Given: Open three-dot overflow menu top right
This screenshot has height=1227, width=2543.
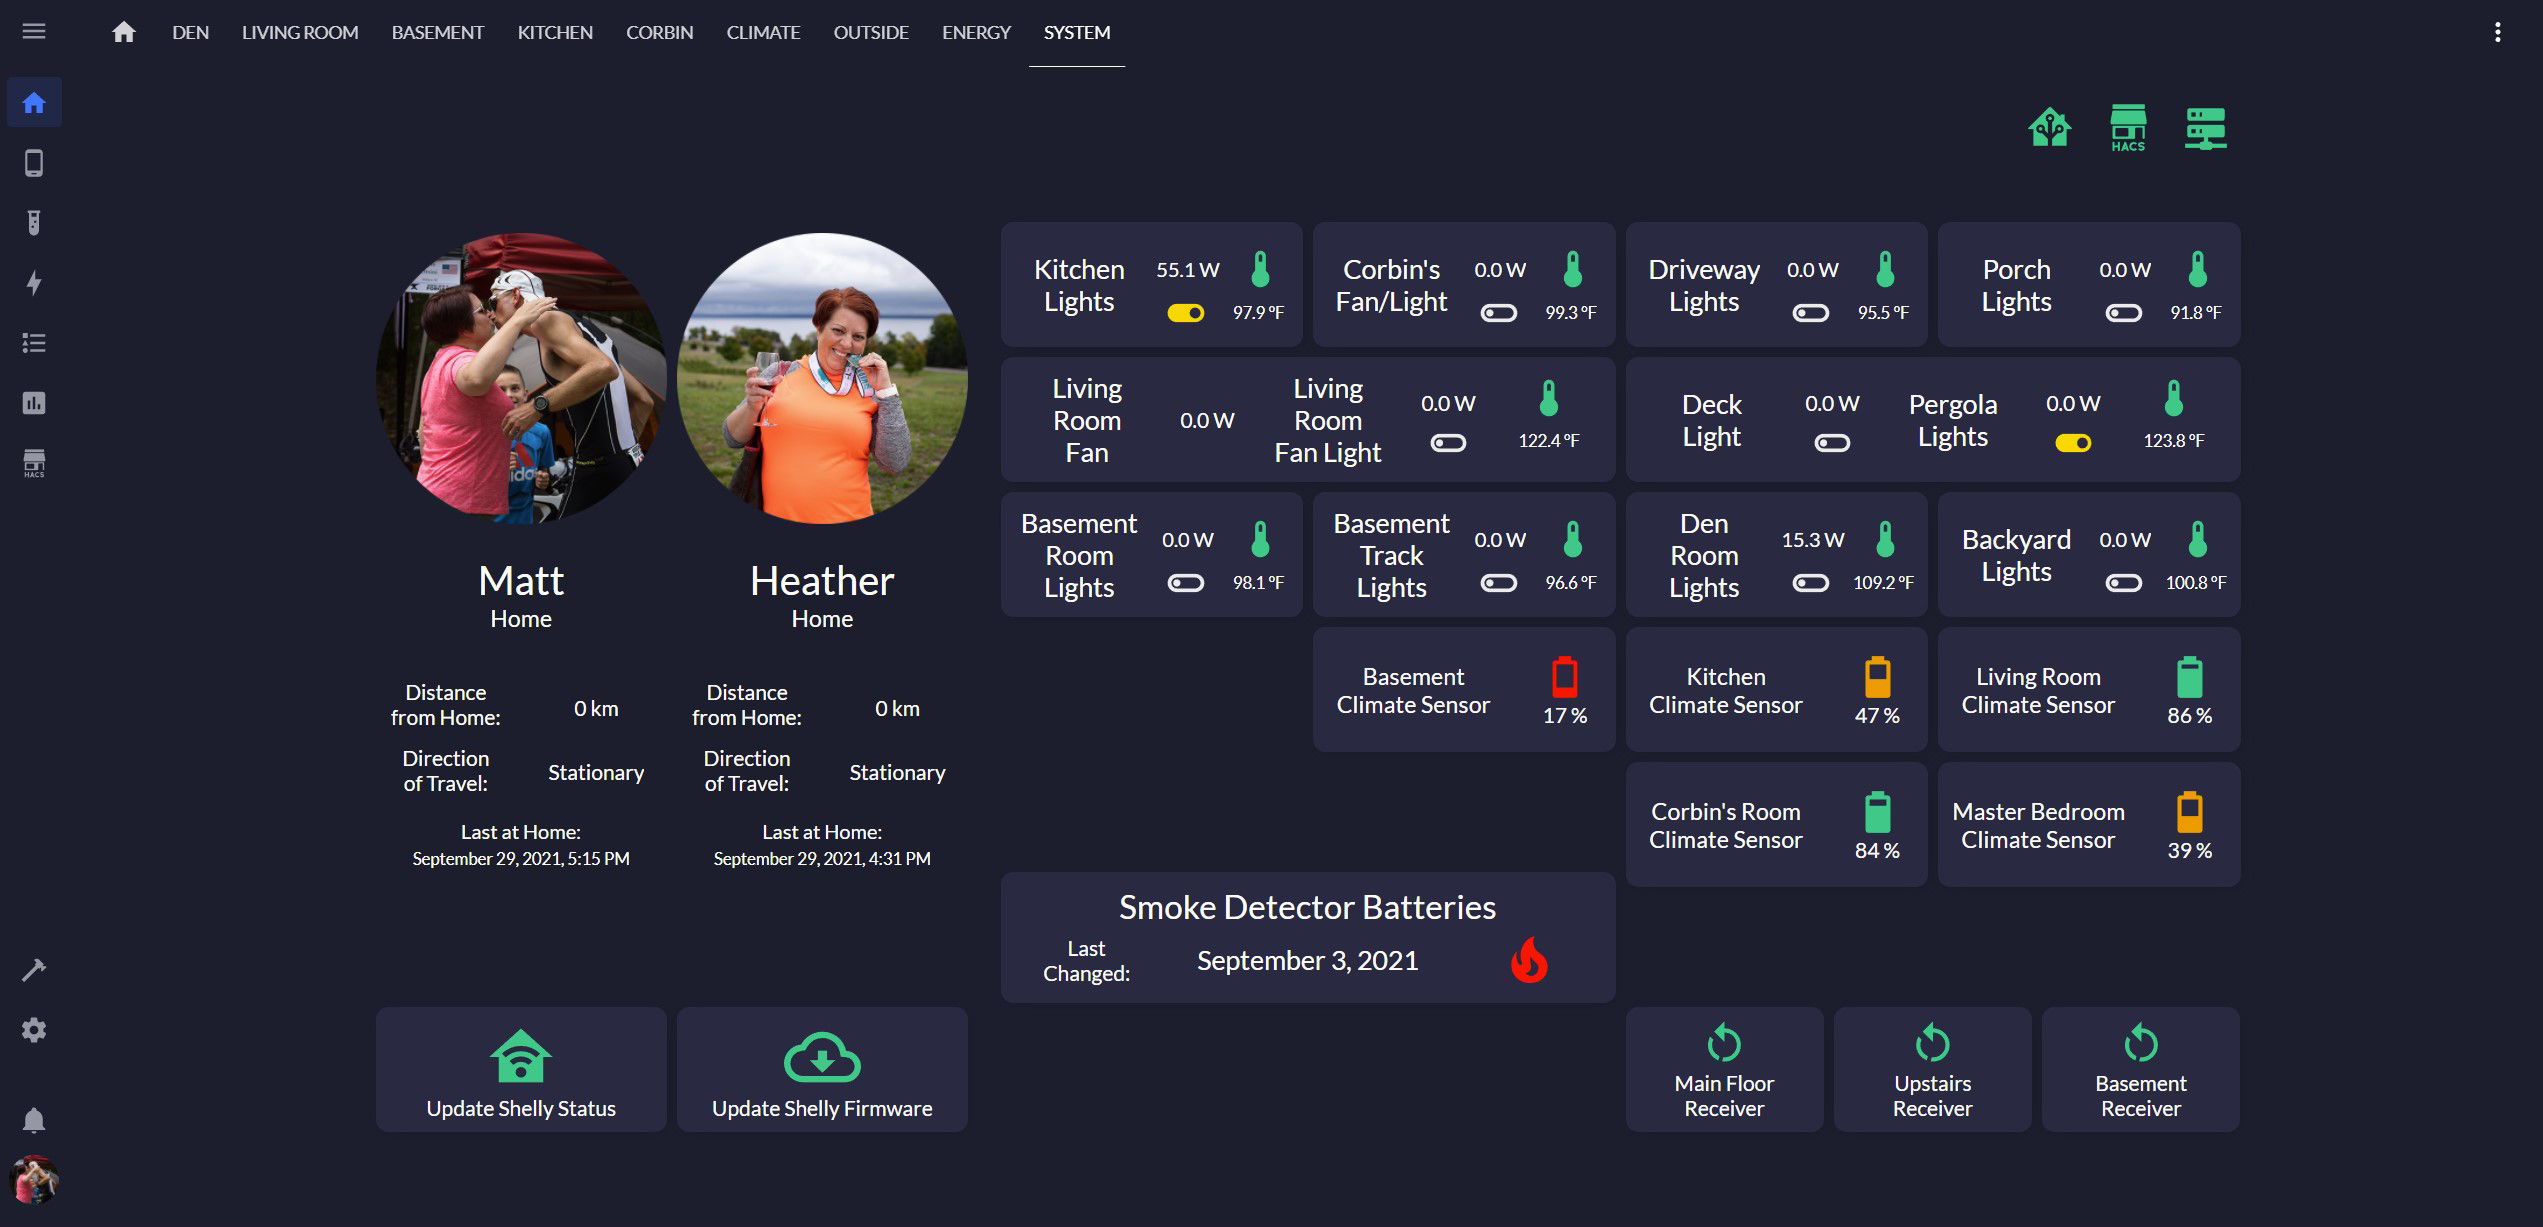Looking at the screenshot, I should 2497,32.
